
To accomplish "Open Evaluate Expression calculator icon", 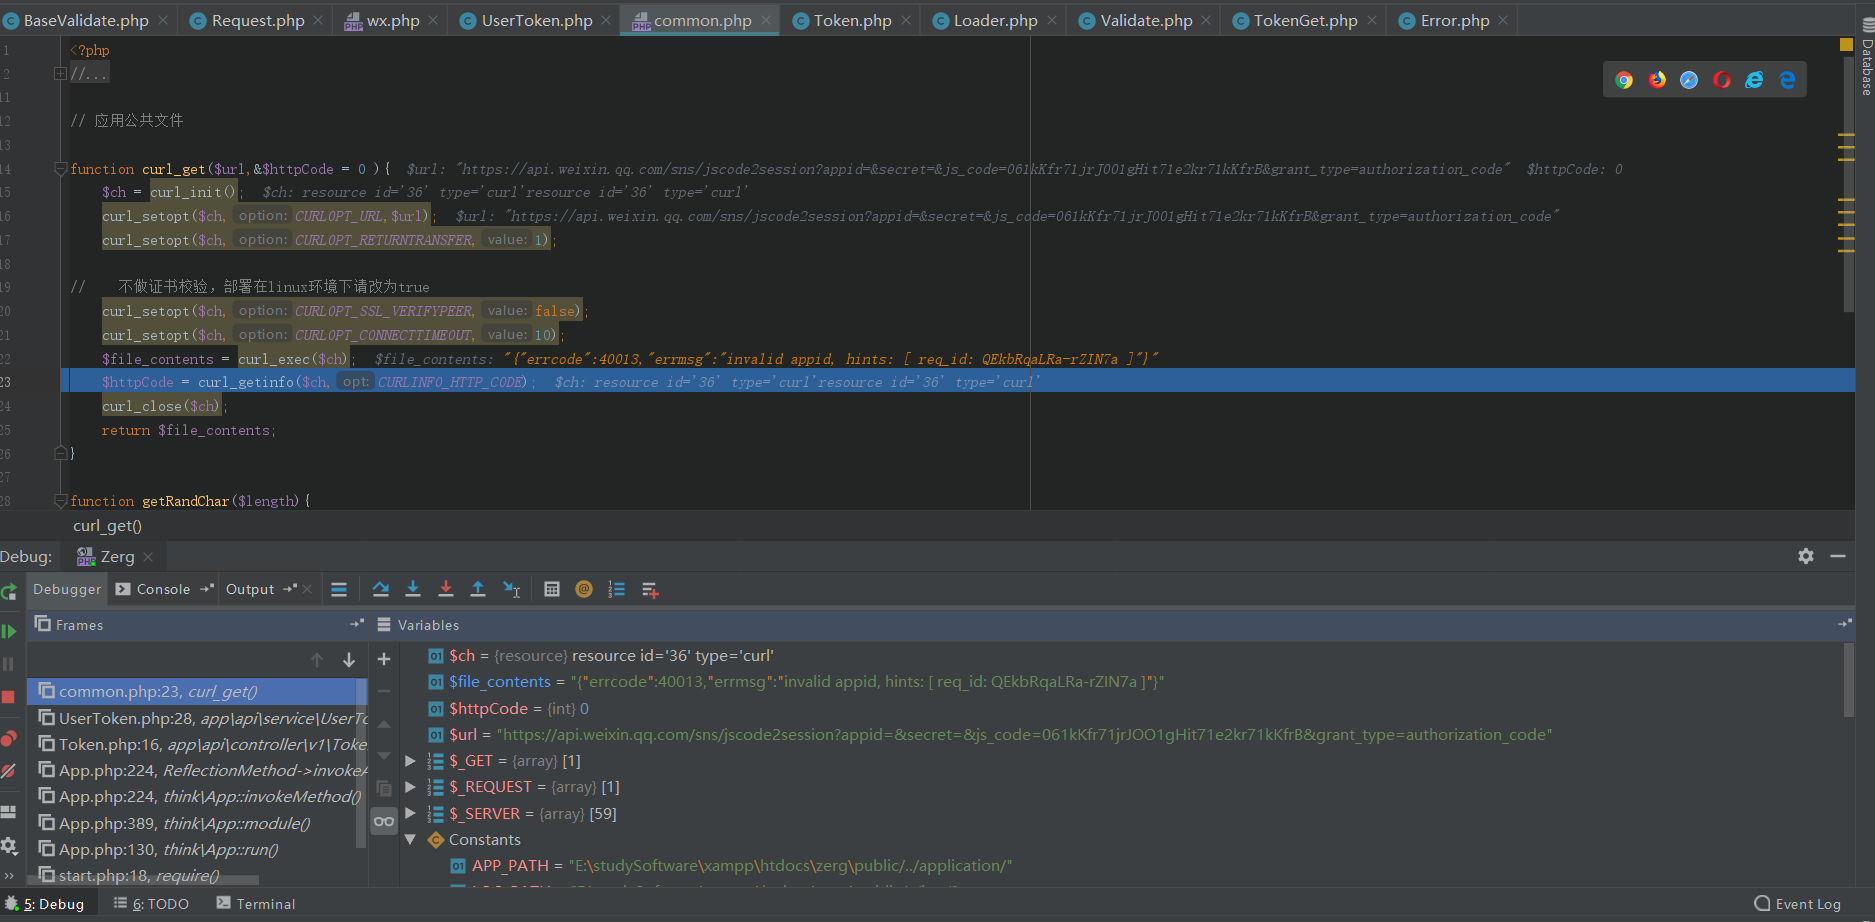I will tap(552, 590).
